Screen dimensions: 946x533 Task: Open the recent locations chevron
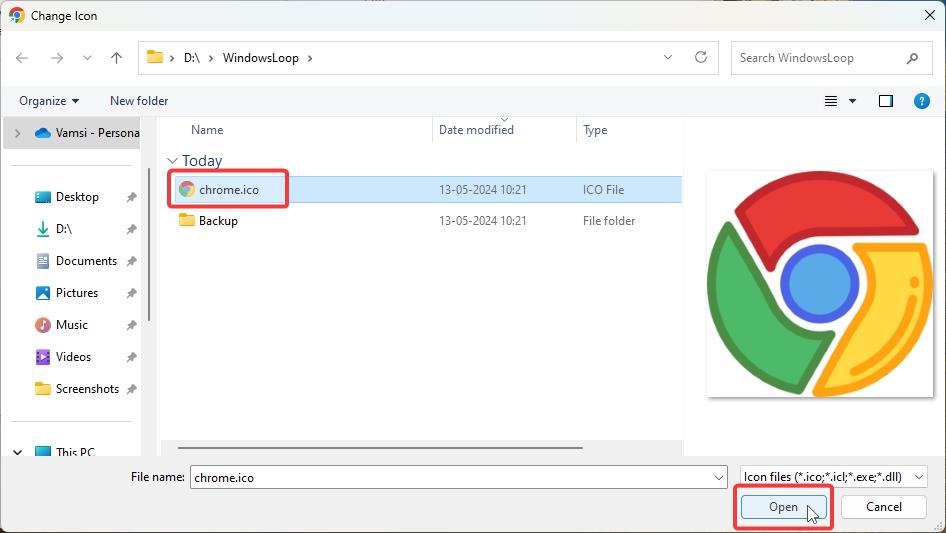click(x=87, y=58)
